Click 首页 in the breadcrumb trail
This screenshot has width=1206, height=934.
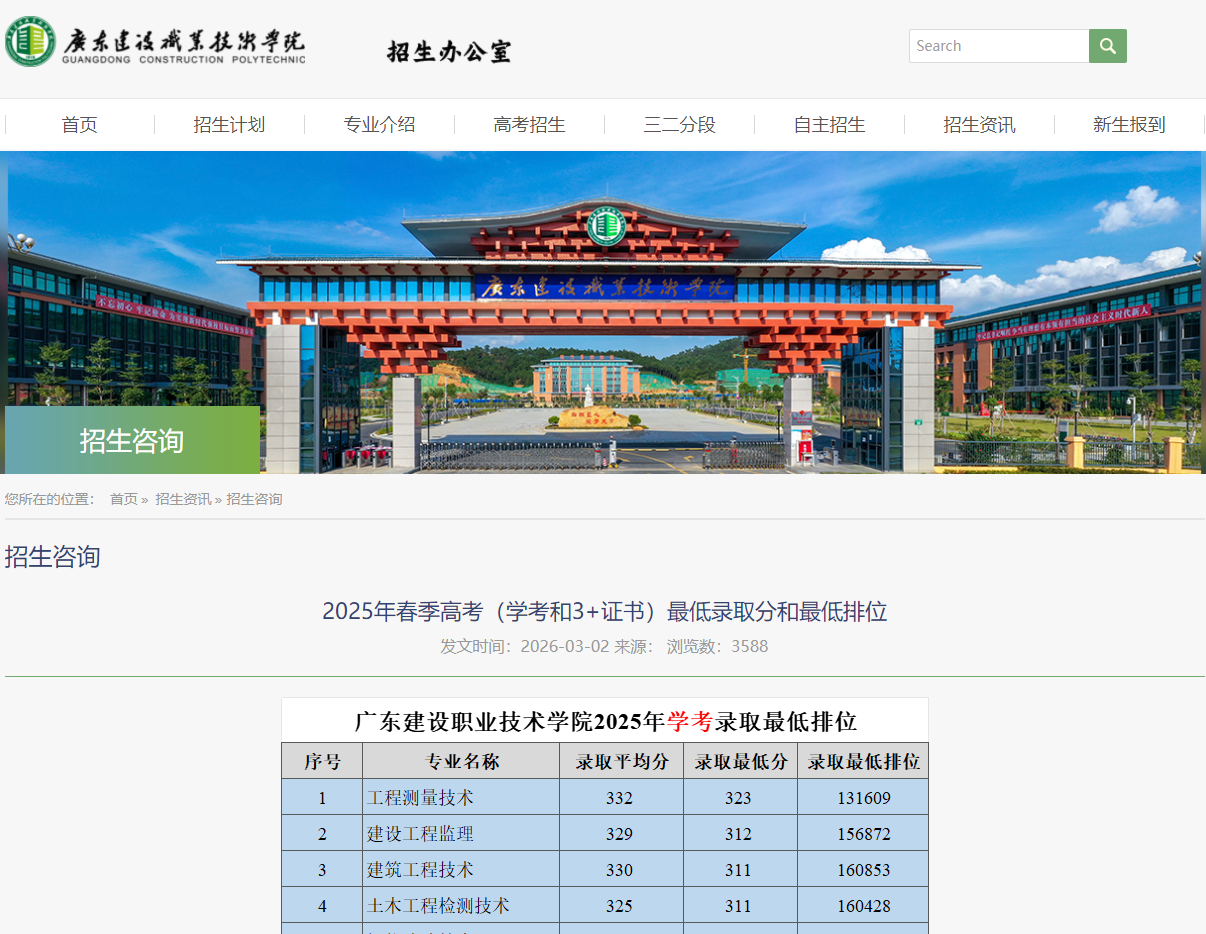[124, 499]
